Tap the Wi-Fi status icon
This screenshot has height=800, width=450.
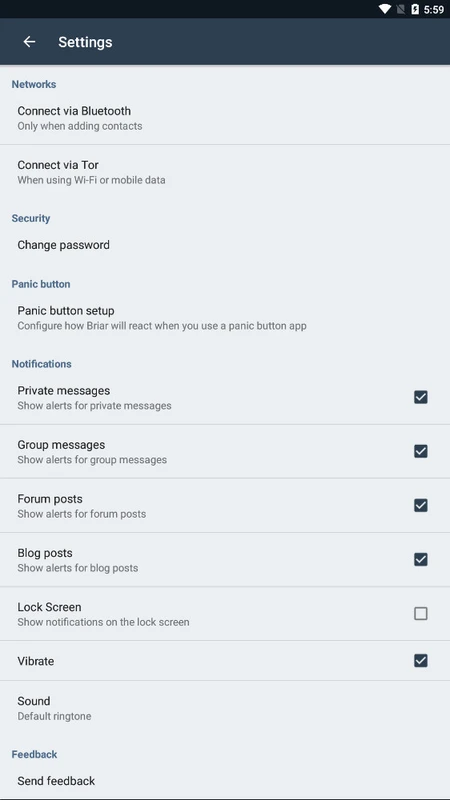[x=385, y=9]
